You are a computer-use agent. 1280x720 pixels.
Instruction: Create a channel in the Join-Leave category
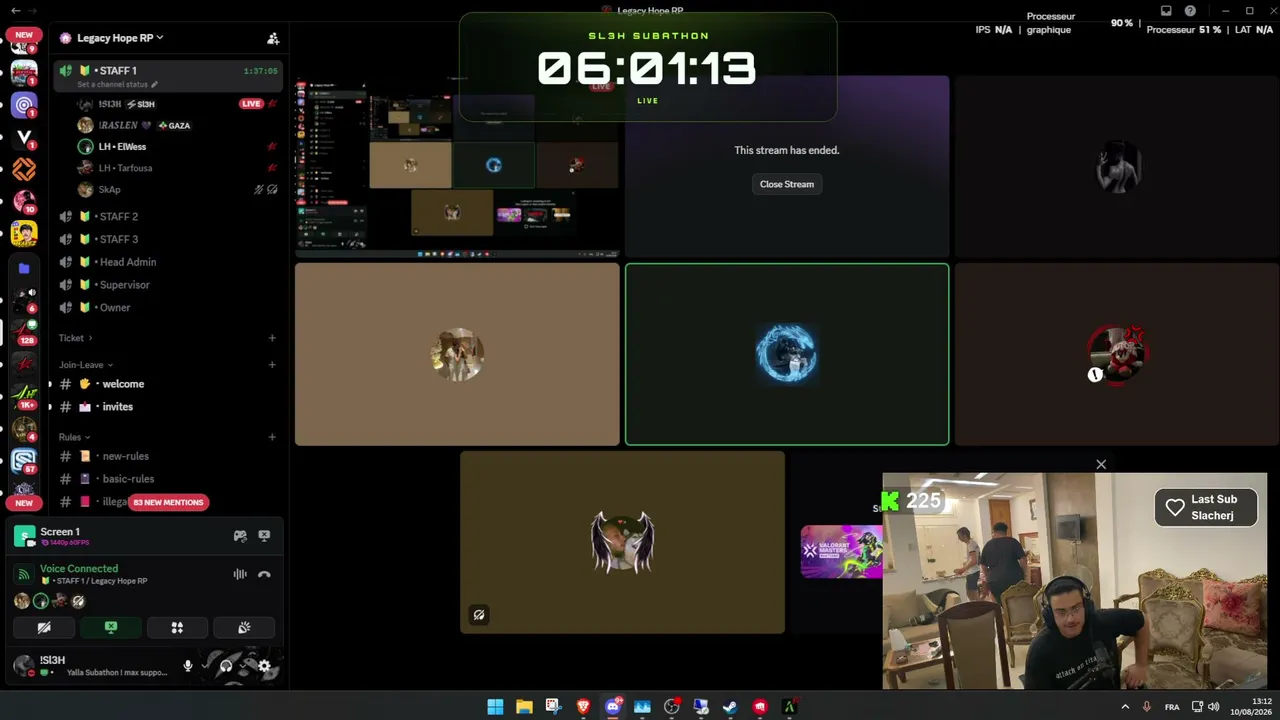pos(272,365)
